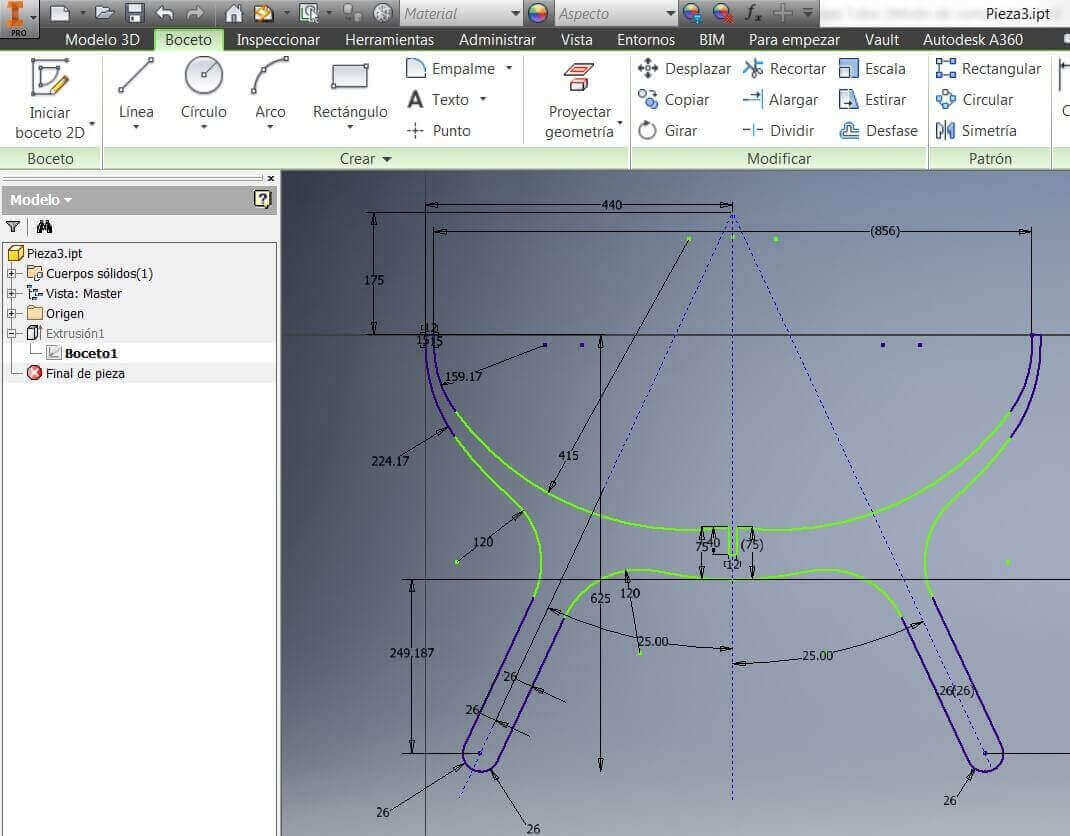Click the binoculars find icon
1070x836 pixels.
tap(44, 227)
